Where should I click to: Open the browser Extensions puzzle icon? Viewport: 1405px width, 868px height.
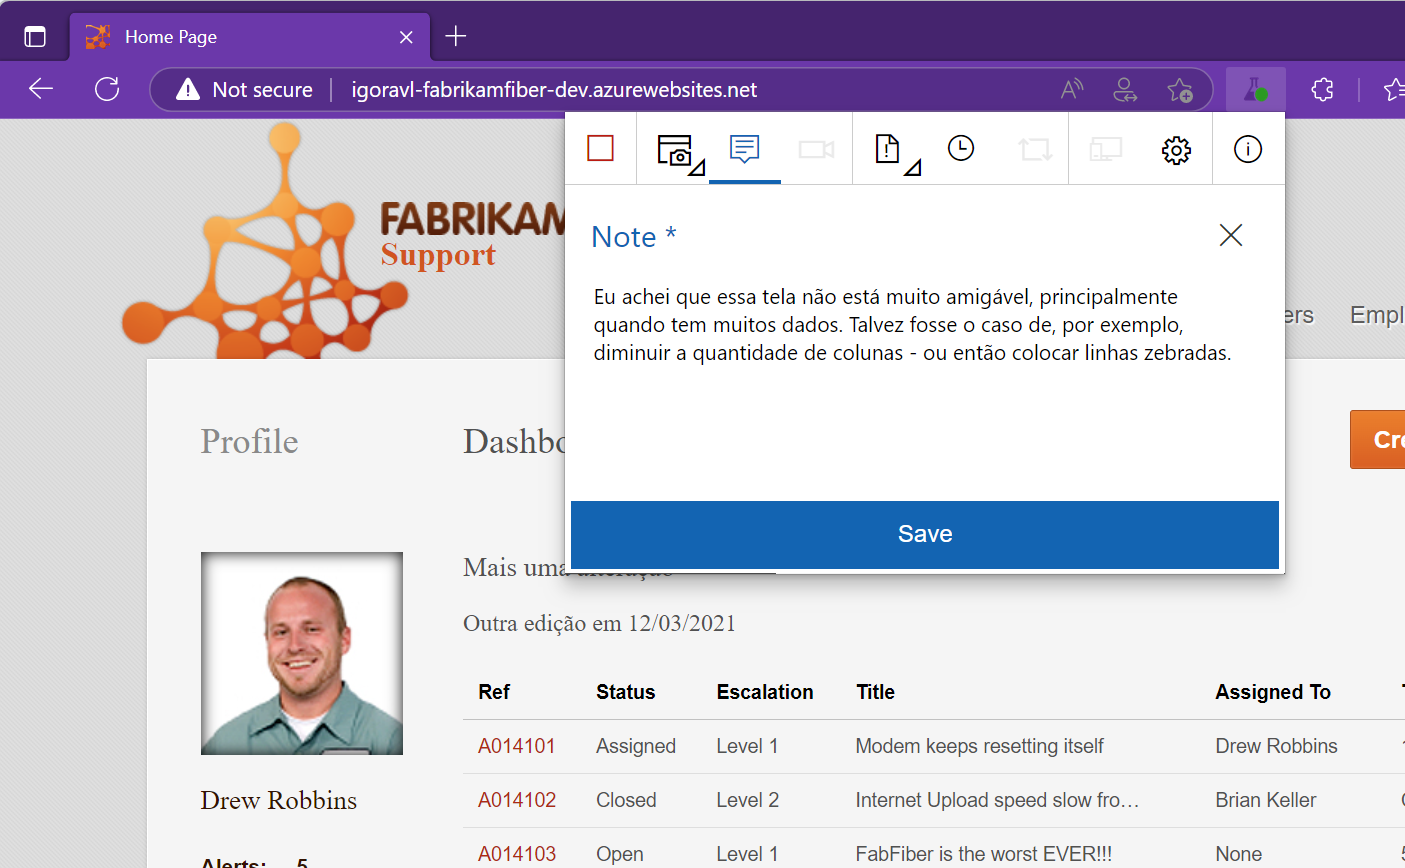1322,90
